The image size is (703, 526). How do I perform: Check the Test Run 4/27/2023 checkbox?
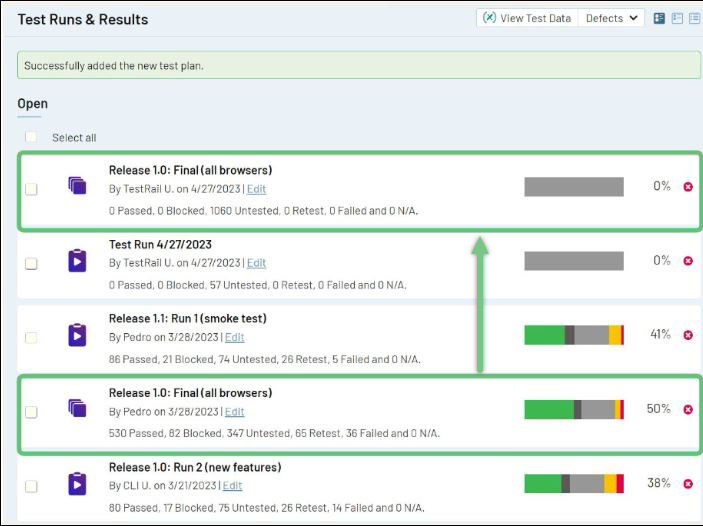pyautogui.click(x=31, y=263)
